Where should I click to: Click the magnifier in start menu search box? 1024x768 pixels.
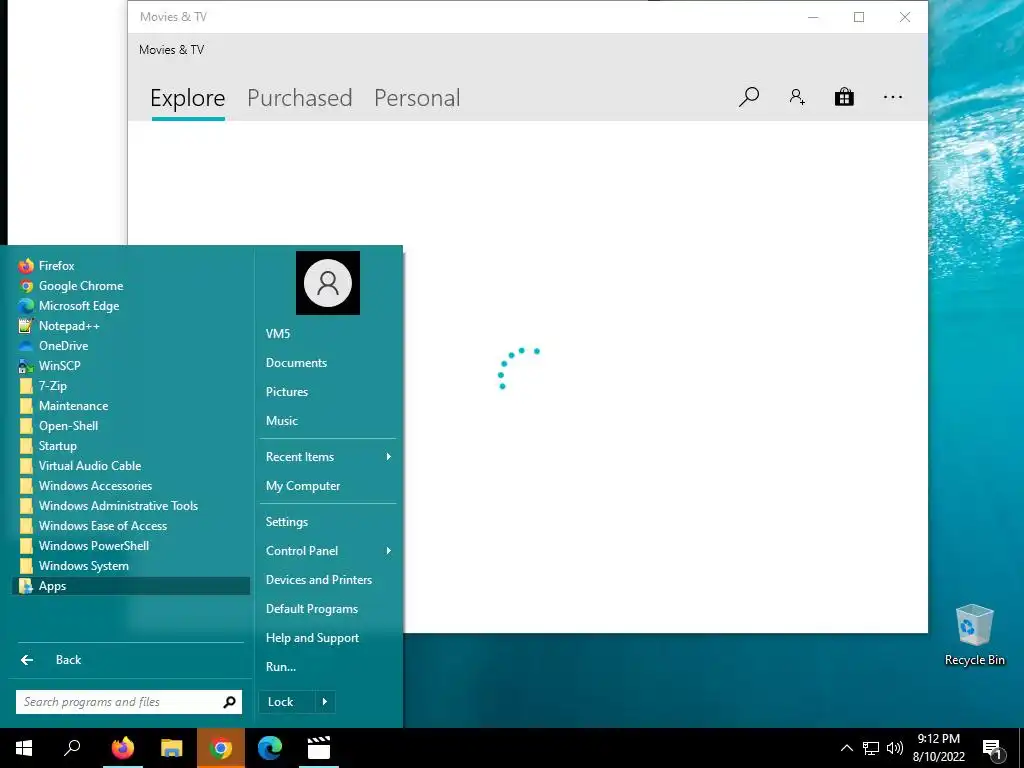point(229,702)
